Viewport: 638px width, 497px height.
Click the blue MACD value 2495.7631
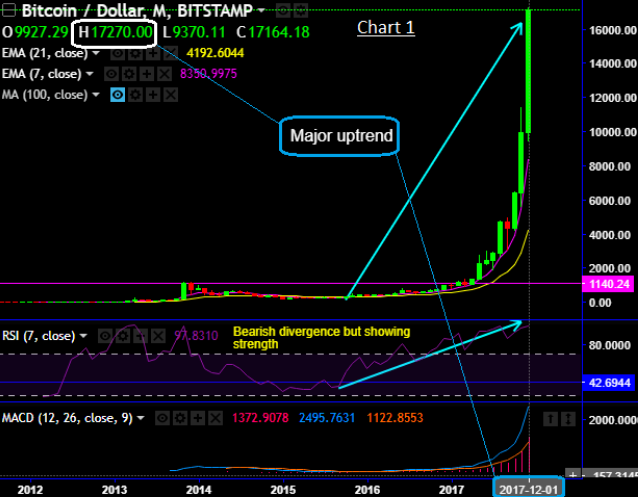[327, 418]
